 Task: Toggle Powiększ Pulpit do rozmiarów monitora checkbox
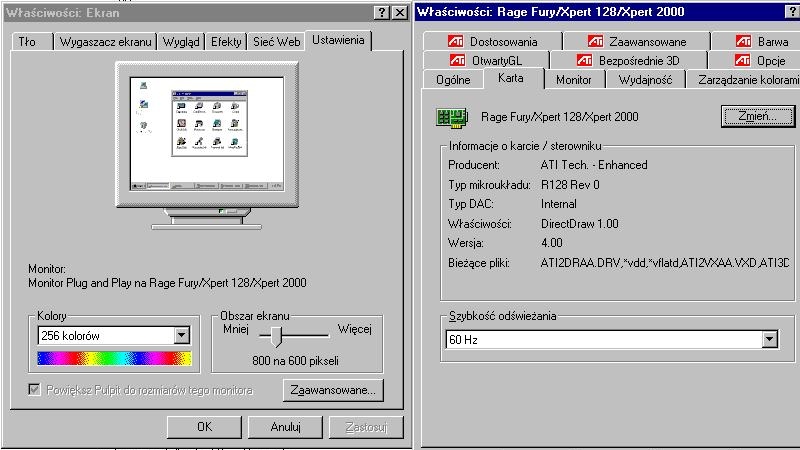click(34, 390)
